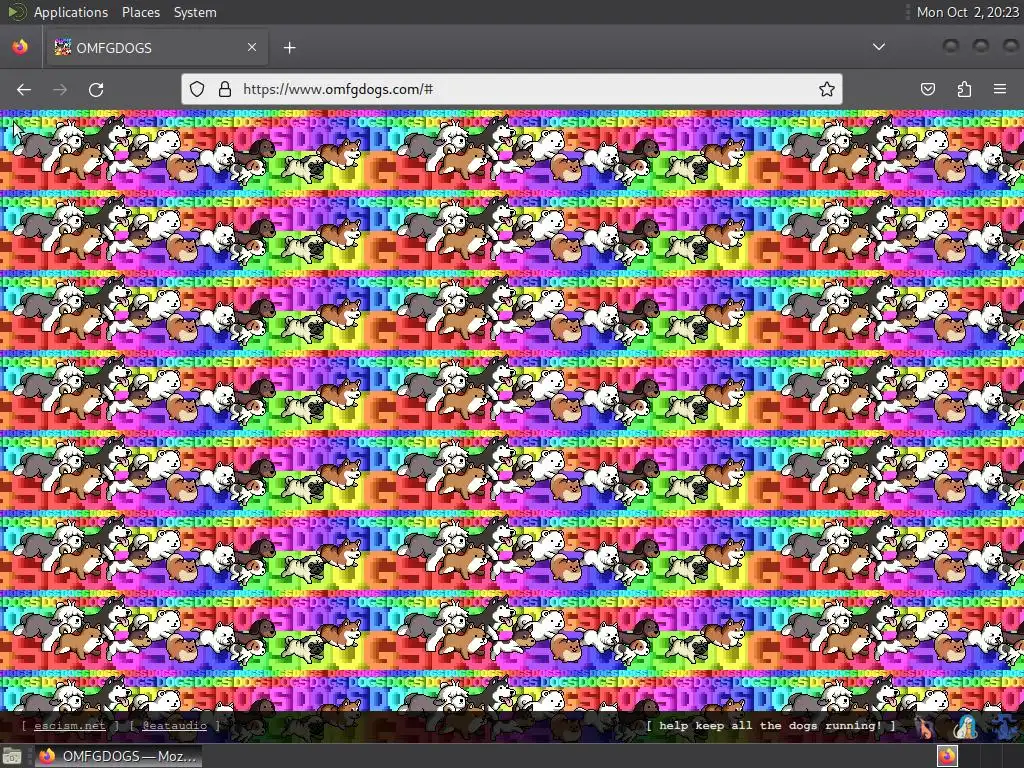
Task: Click the Firefox icon in the workspace switcher
Action: (x=948, y=756)
